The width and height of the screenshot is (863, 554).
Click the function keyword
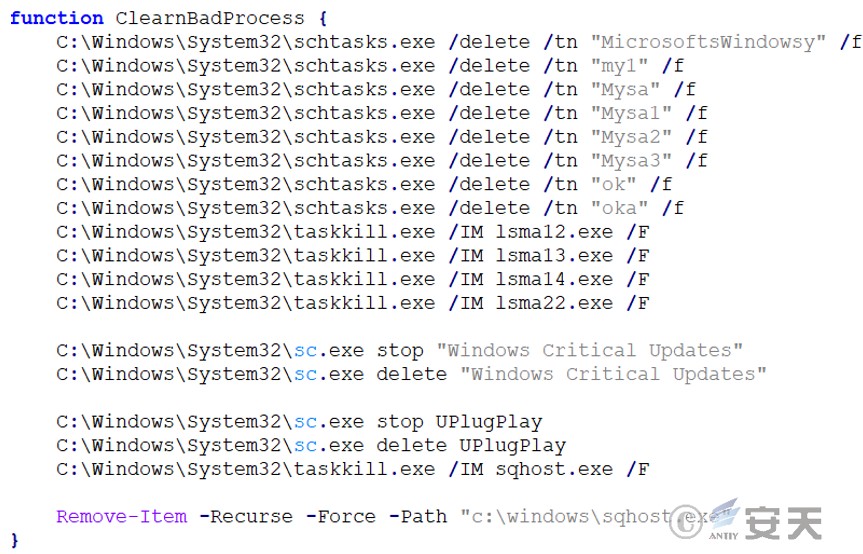57,18
